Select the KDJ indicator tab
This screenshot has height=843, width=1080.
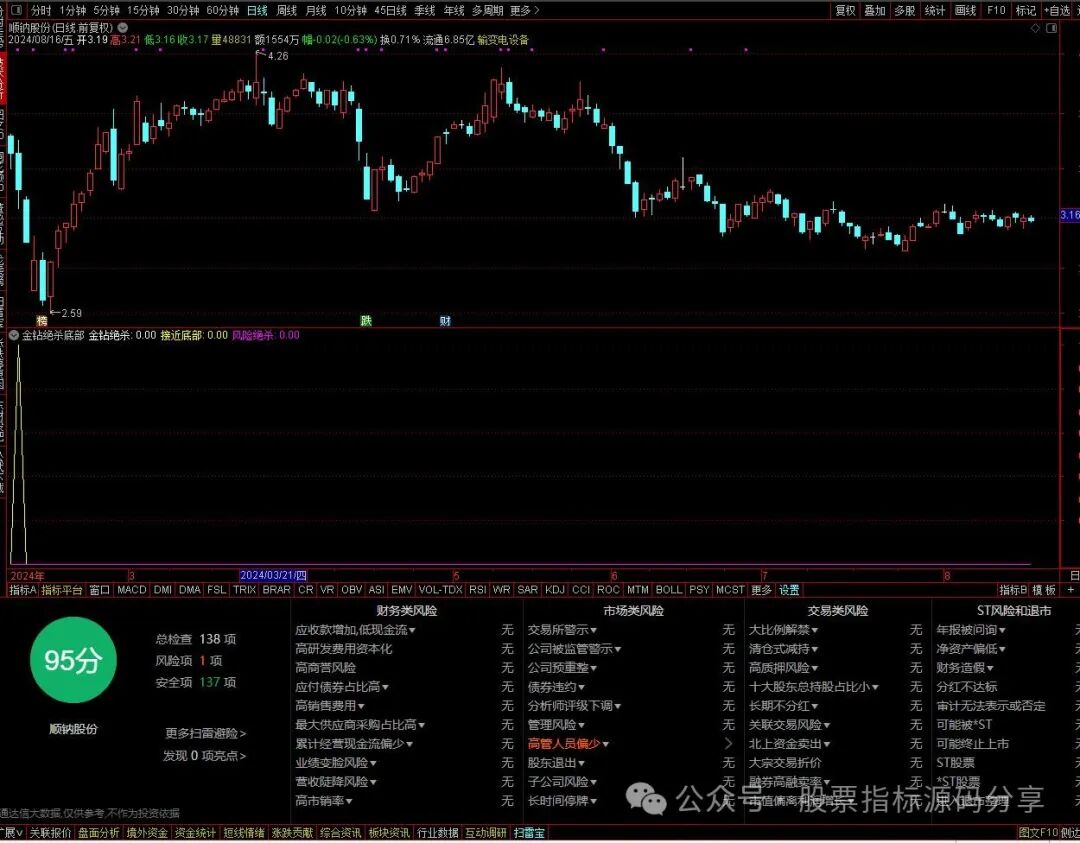554,590
